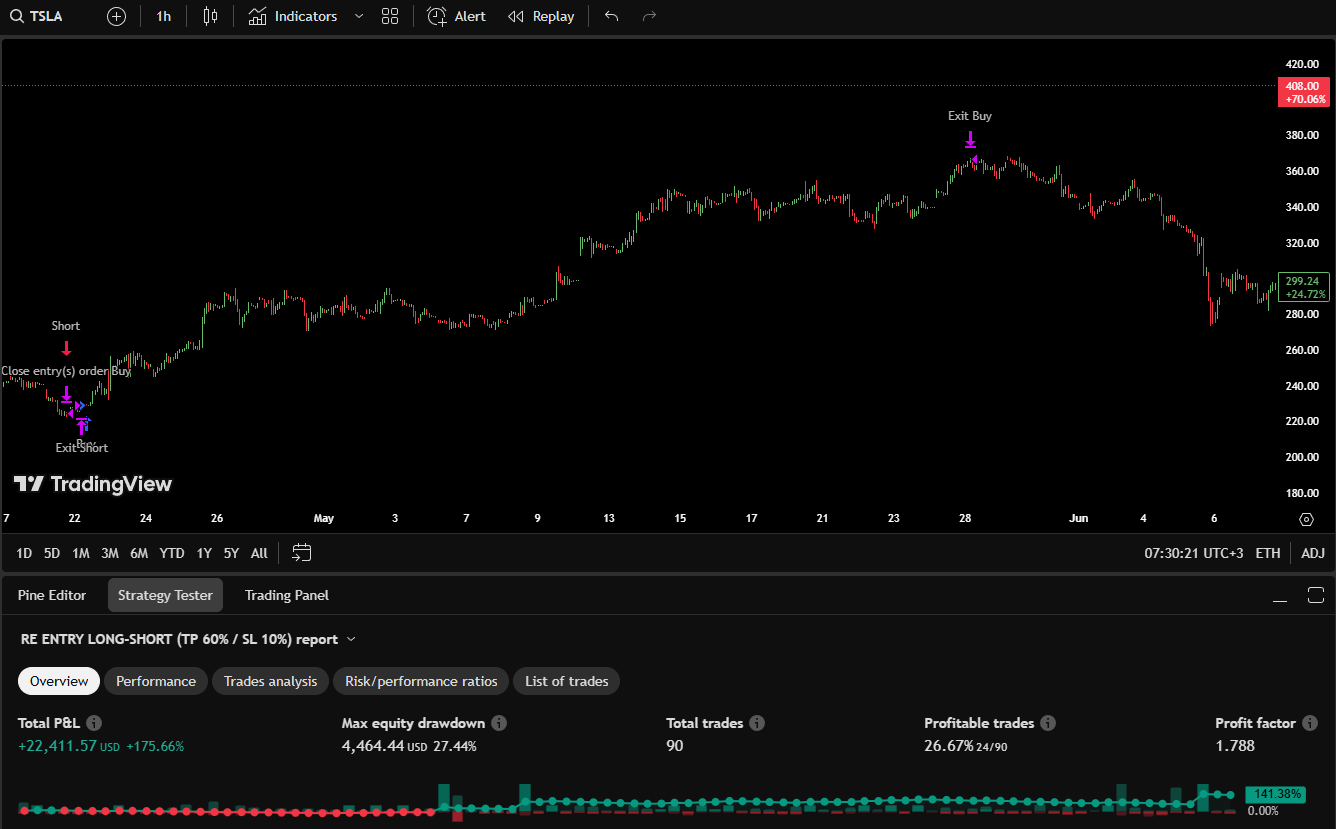Maximize the Strategy Tester panel

[x=1315, y=596]
